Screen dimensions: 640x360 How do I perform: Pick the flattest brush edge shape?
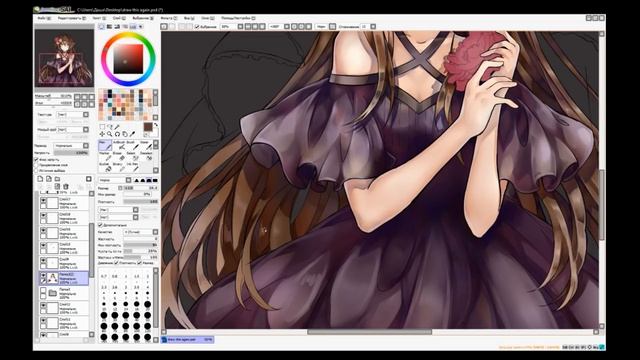(155, 180)
